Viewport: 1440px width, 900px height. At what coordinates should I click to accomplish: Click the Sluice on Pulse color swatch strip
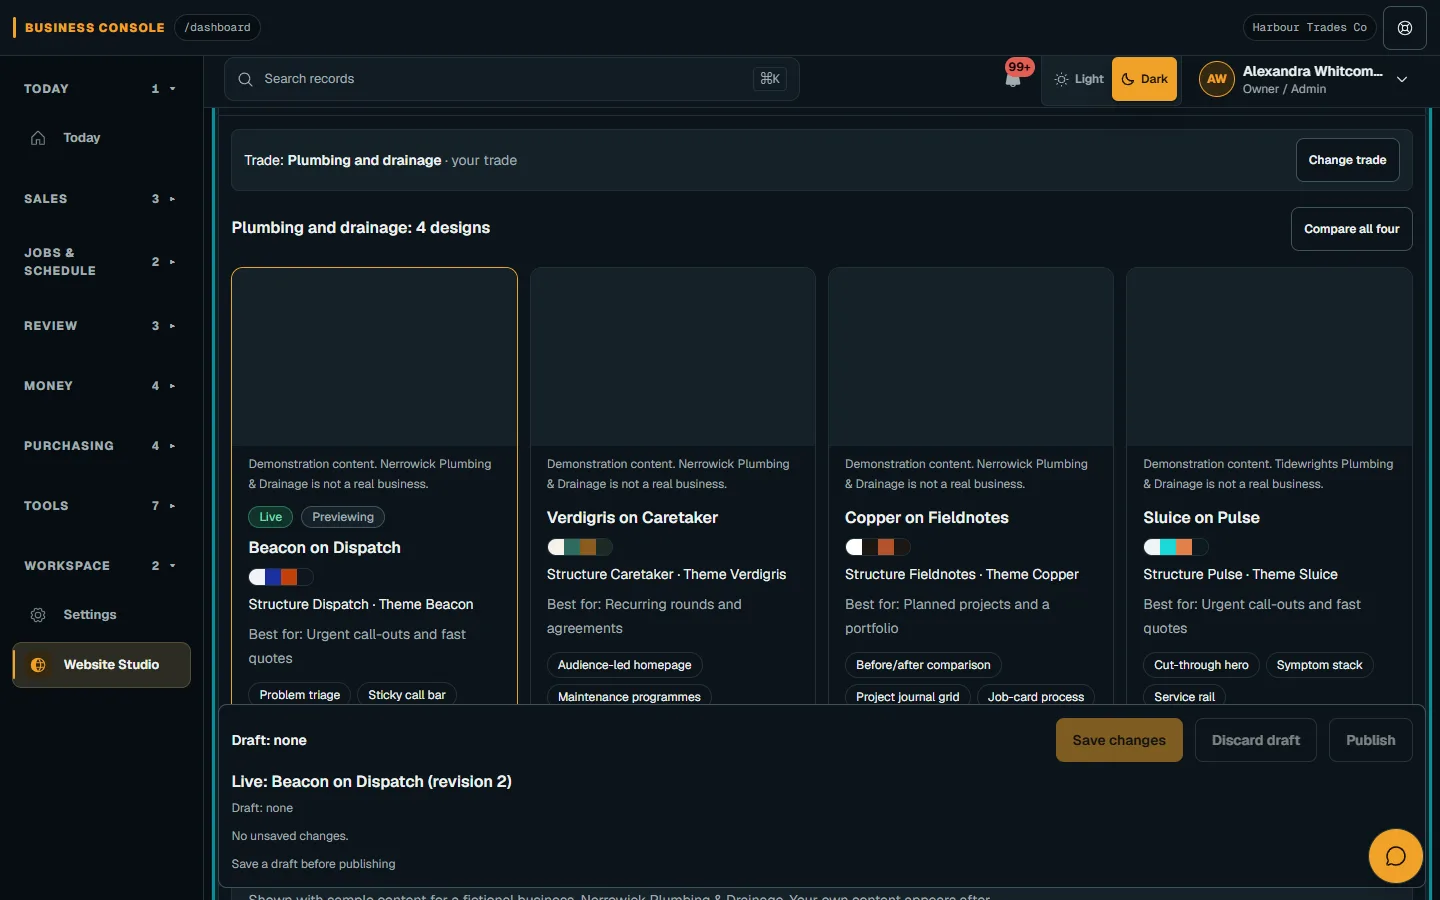coord(1176,547)
